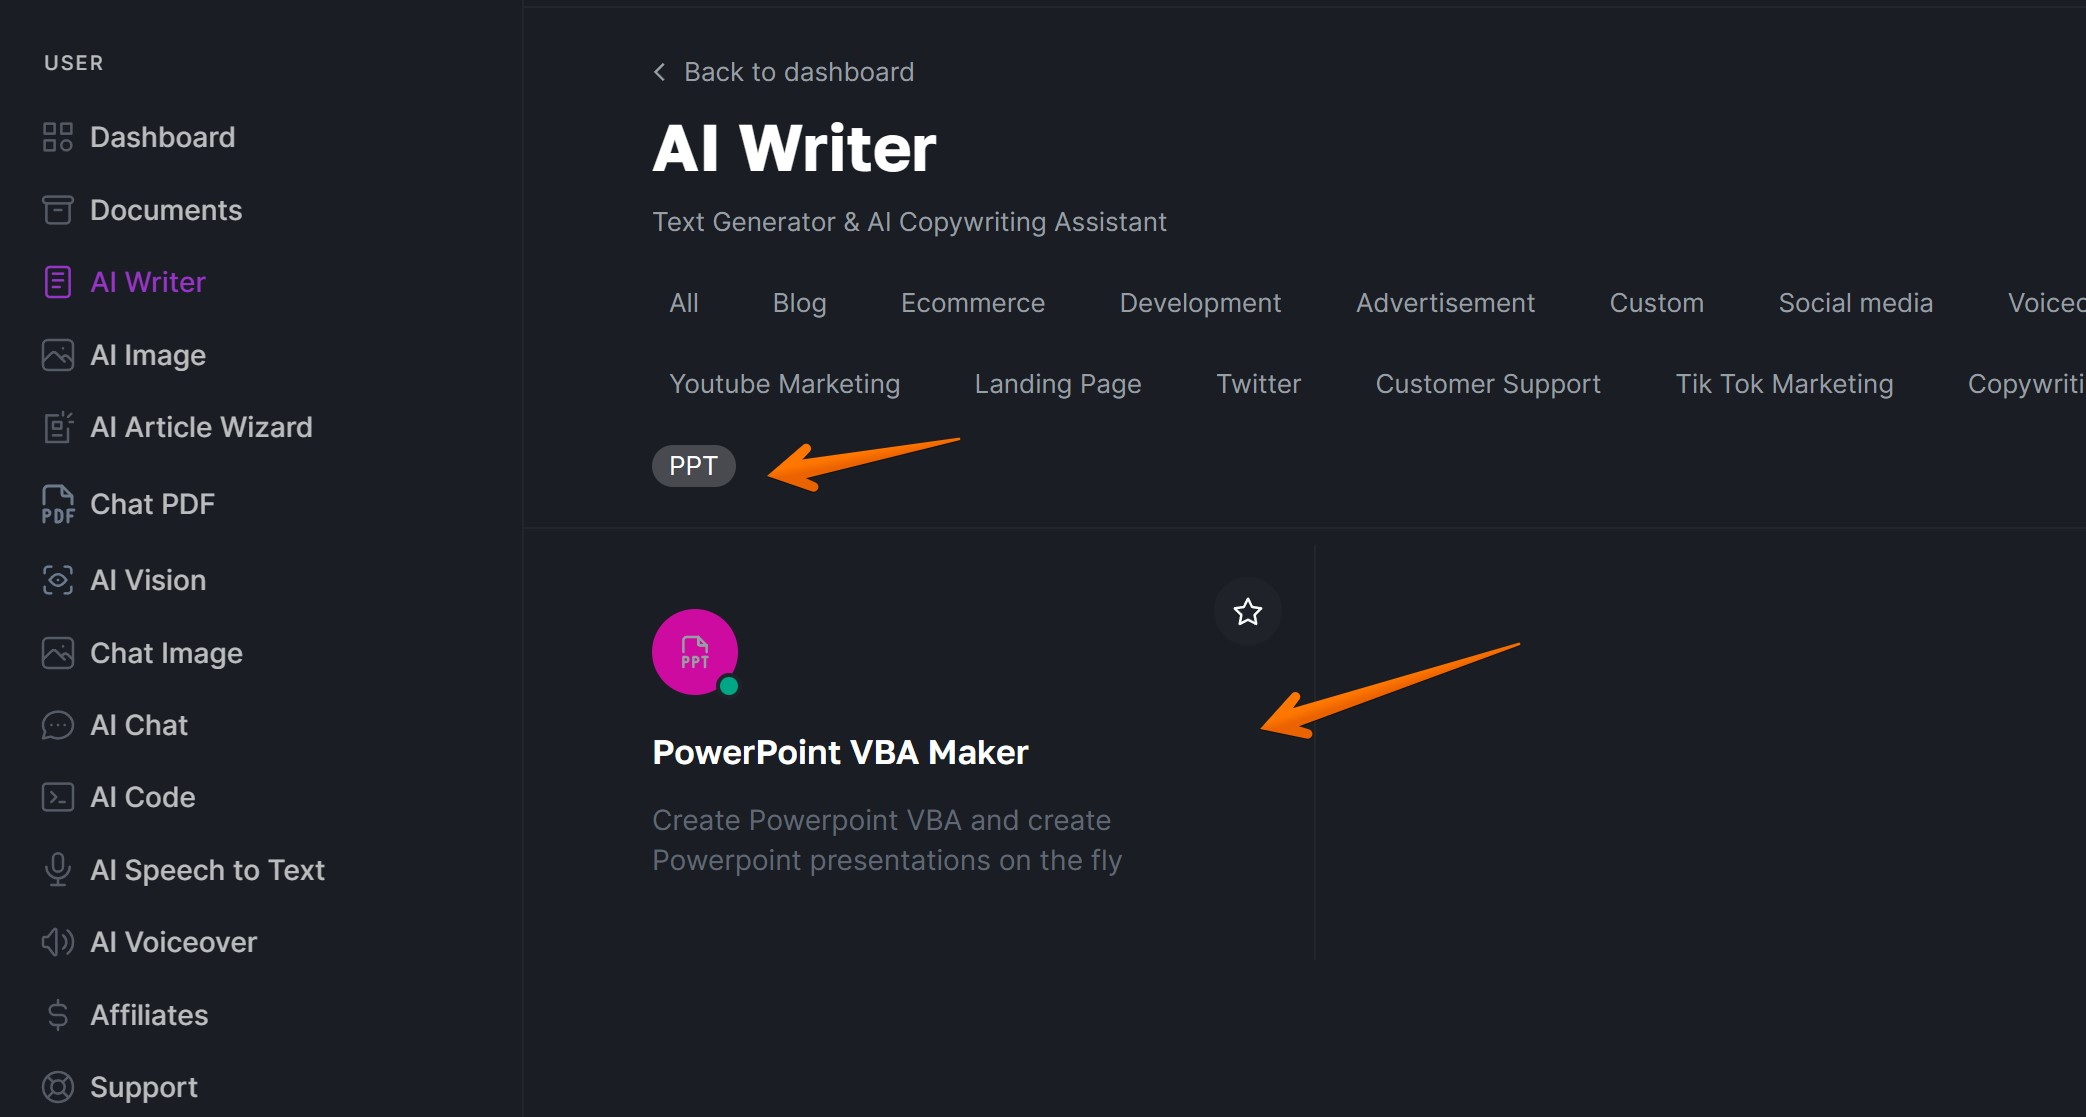The width and height of the screenshot is (2086, 1117).
Task: Show the Youtube Marketing templates
Action: (x=784, y=384)
